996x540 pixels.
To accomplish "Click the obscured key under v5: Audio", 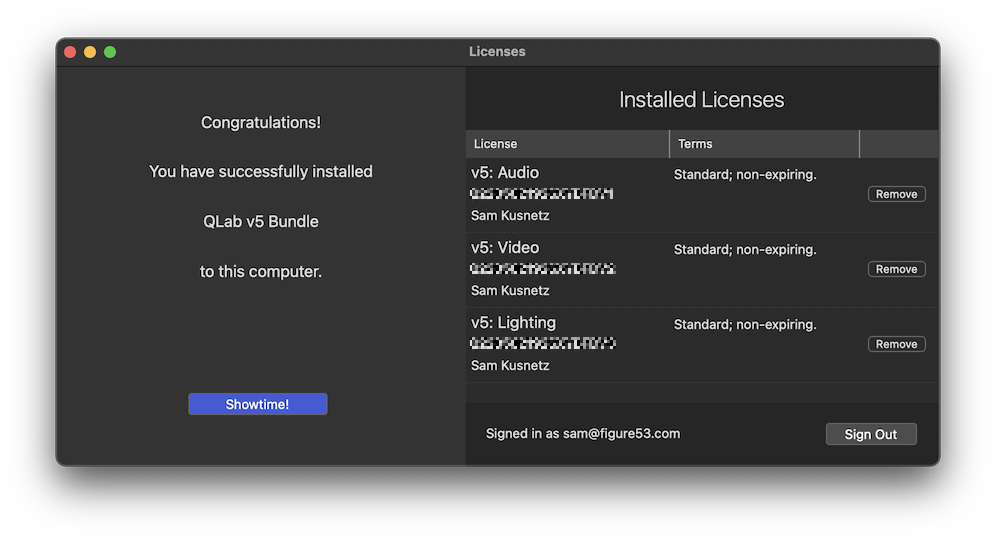I will [542, 194].
